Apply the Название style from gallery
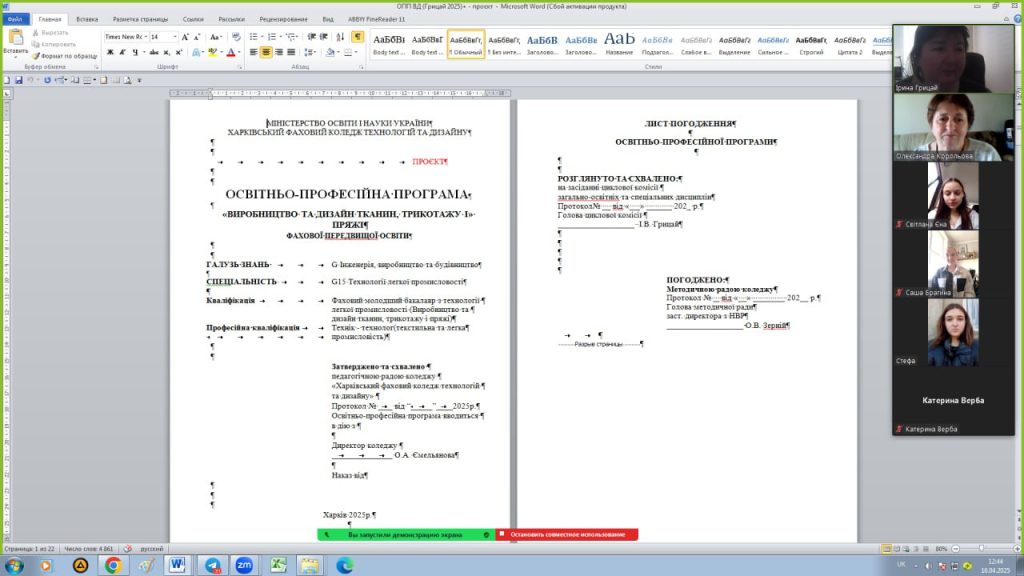Screen dimensions: 1024x576 point(619,43)
